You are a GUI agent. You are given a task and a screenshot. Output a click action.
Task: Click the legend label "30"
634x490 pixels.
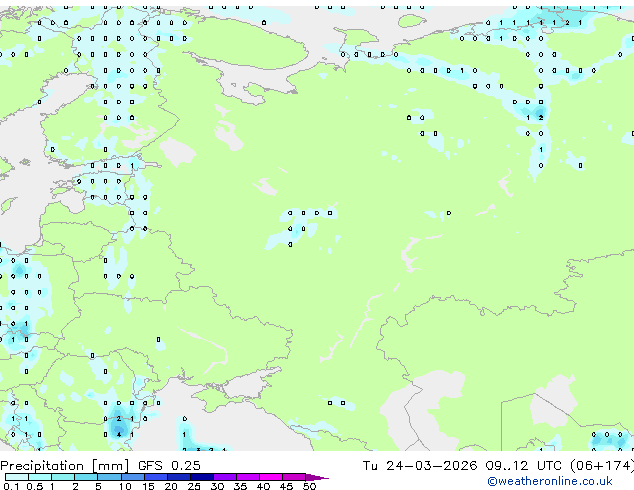[217, 486]
